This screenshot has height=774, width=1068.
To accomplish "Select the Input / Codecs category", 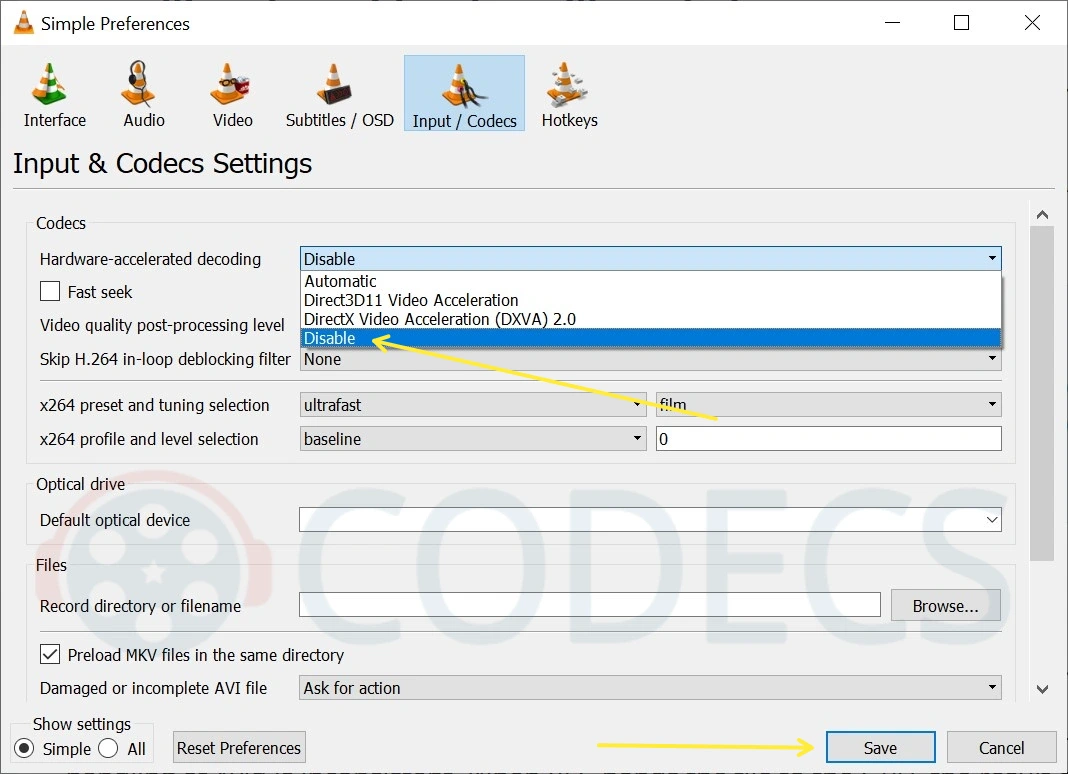I will point(465,93).
